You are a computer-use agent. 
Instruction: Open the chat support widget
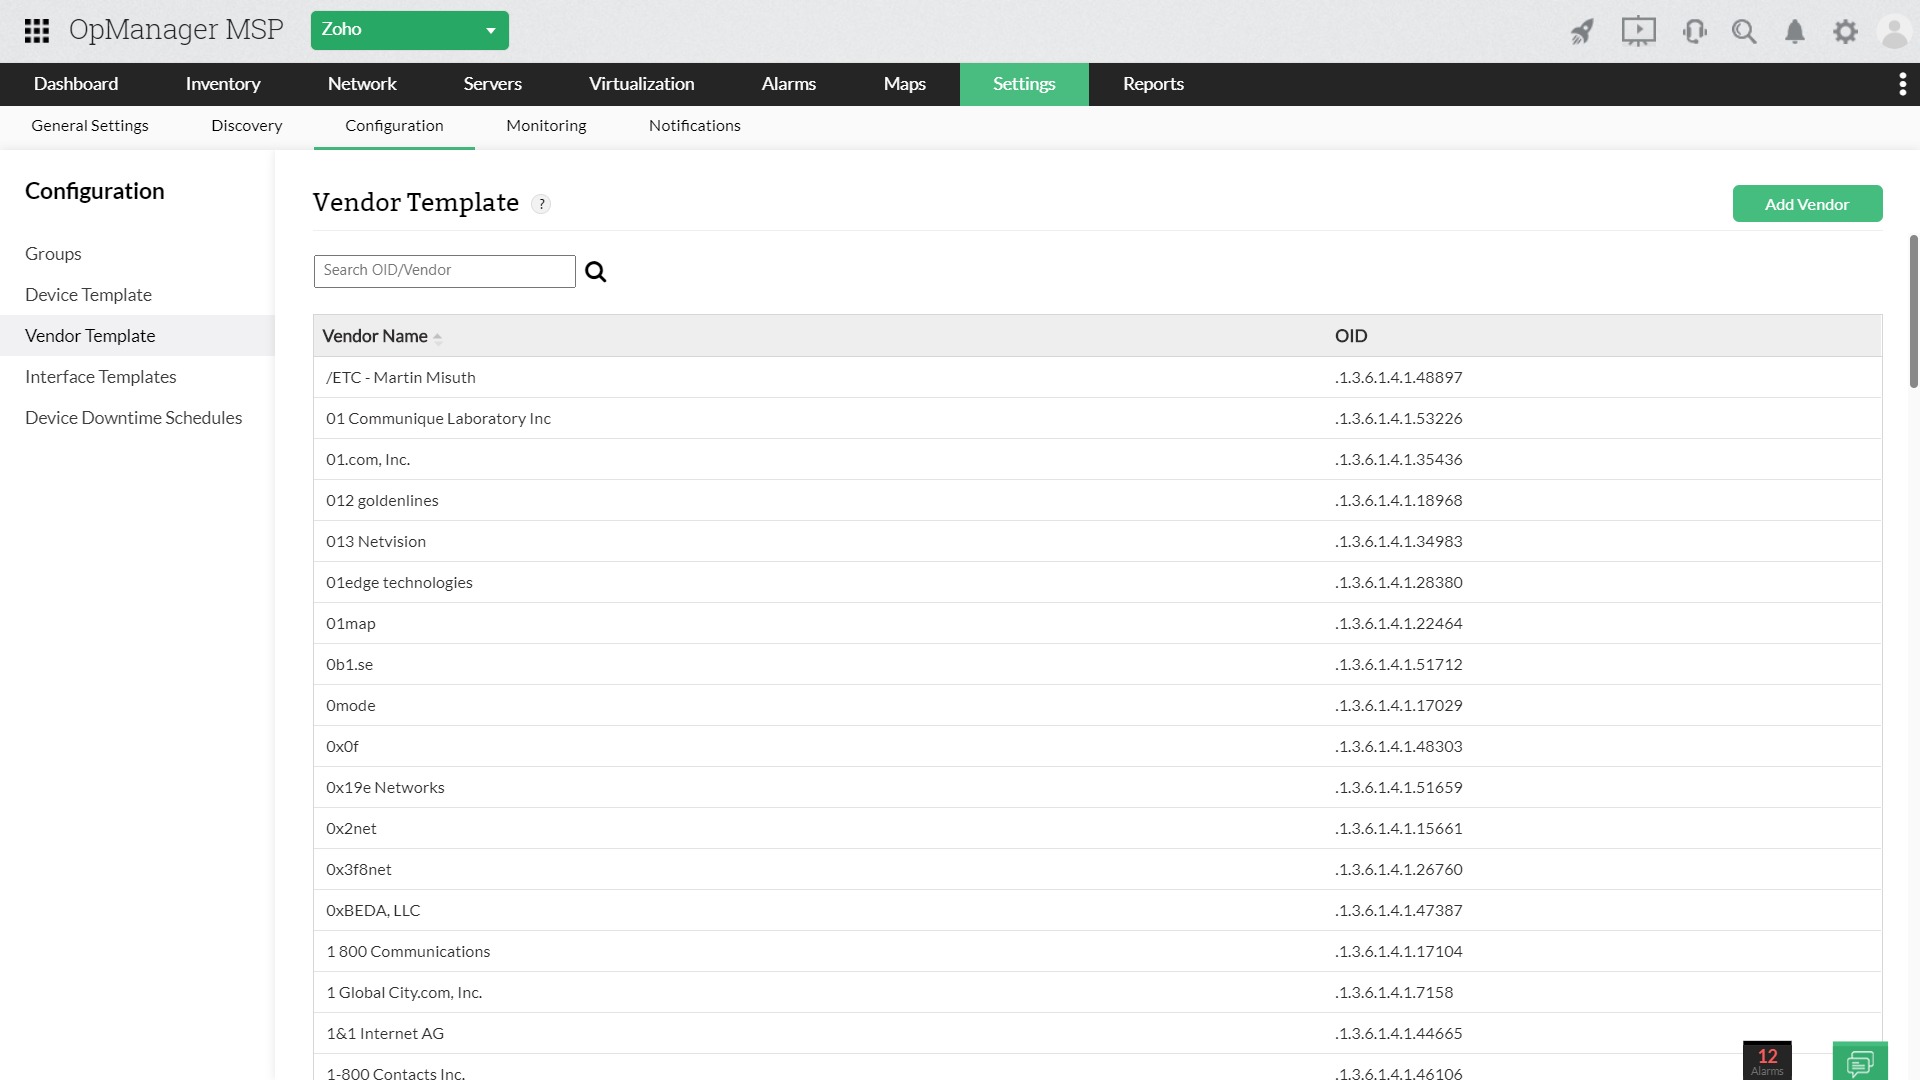click(1860, 1062)
